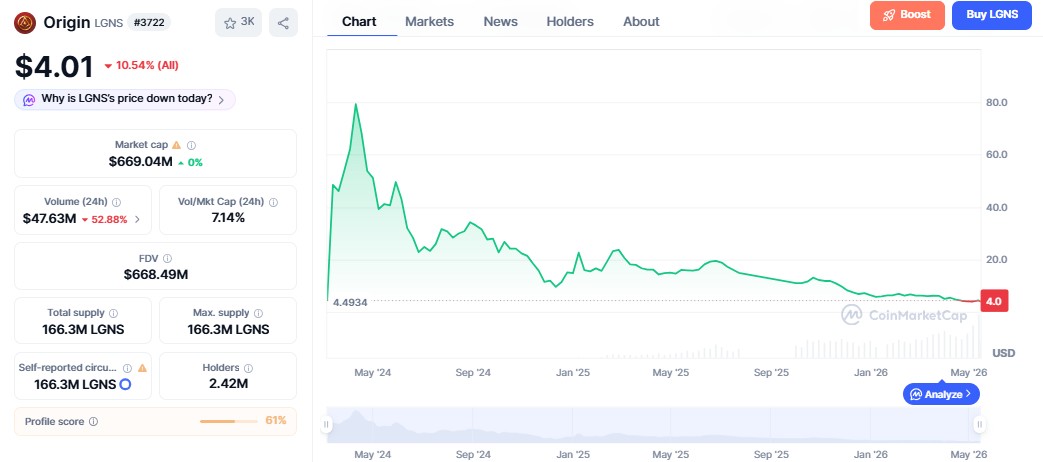Click the Market cap warning triangle icon

[176, 145]
